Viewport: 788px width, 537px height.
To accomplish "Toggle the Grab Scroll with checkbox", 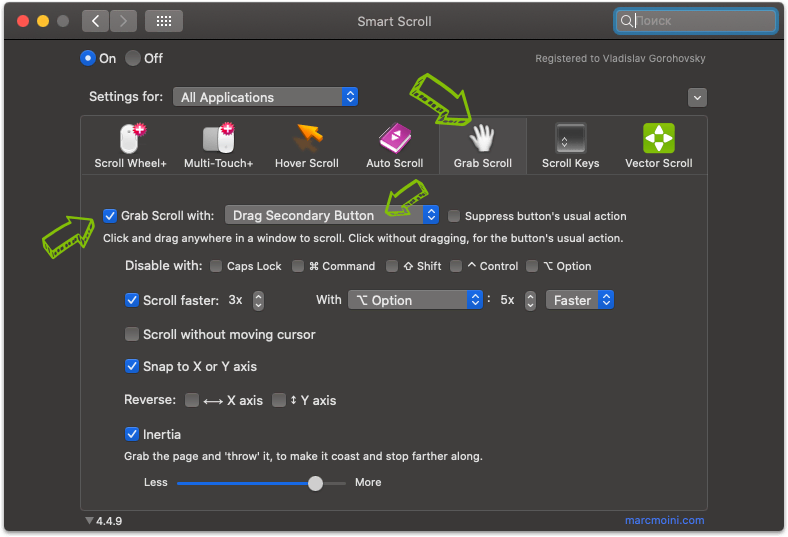I will click(110, 216).
